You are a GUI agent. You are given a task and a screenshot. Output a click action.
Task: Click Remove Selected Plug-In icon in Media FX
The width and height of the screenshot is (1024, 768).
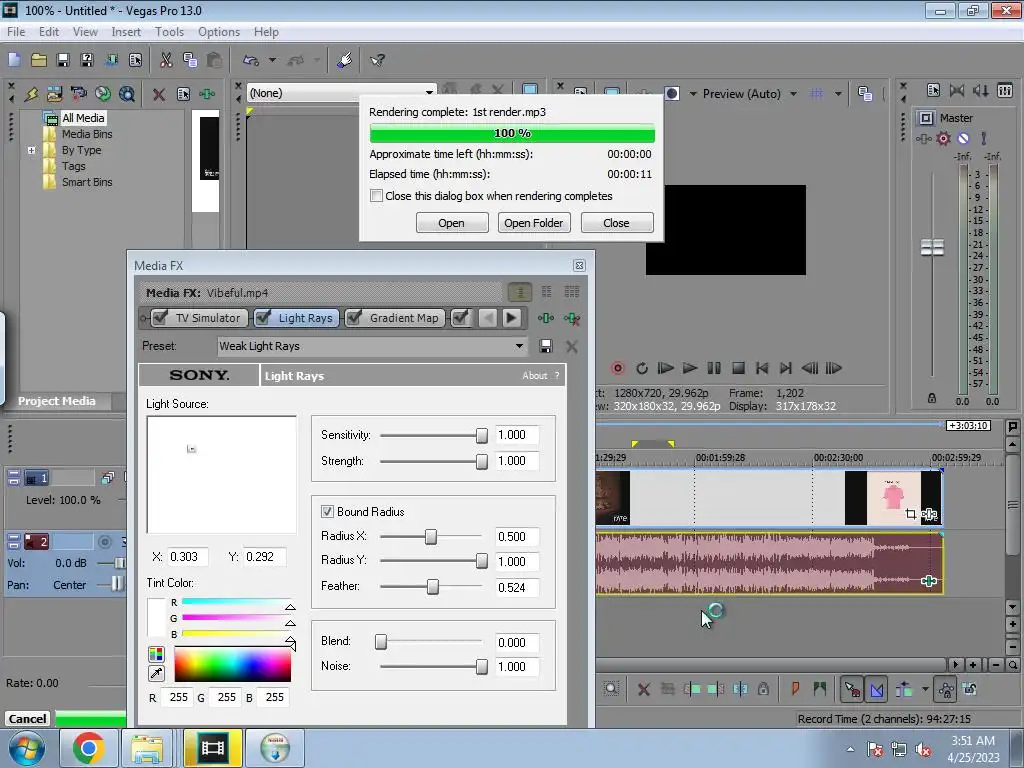572,318
